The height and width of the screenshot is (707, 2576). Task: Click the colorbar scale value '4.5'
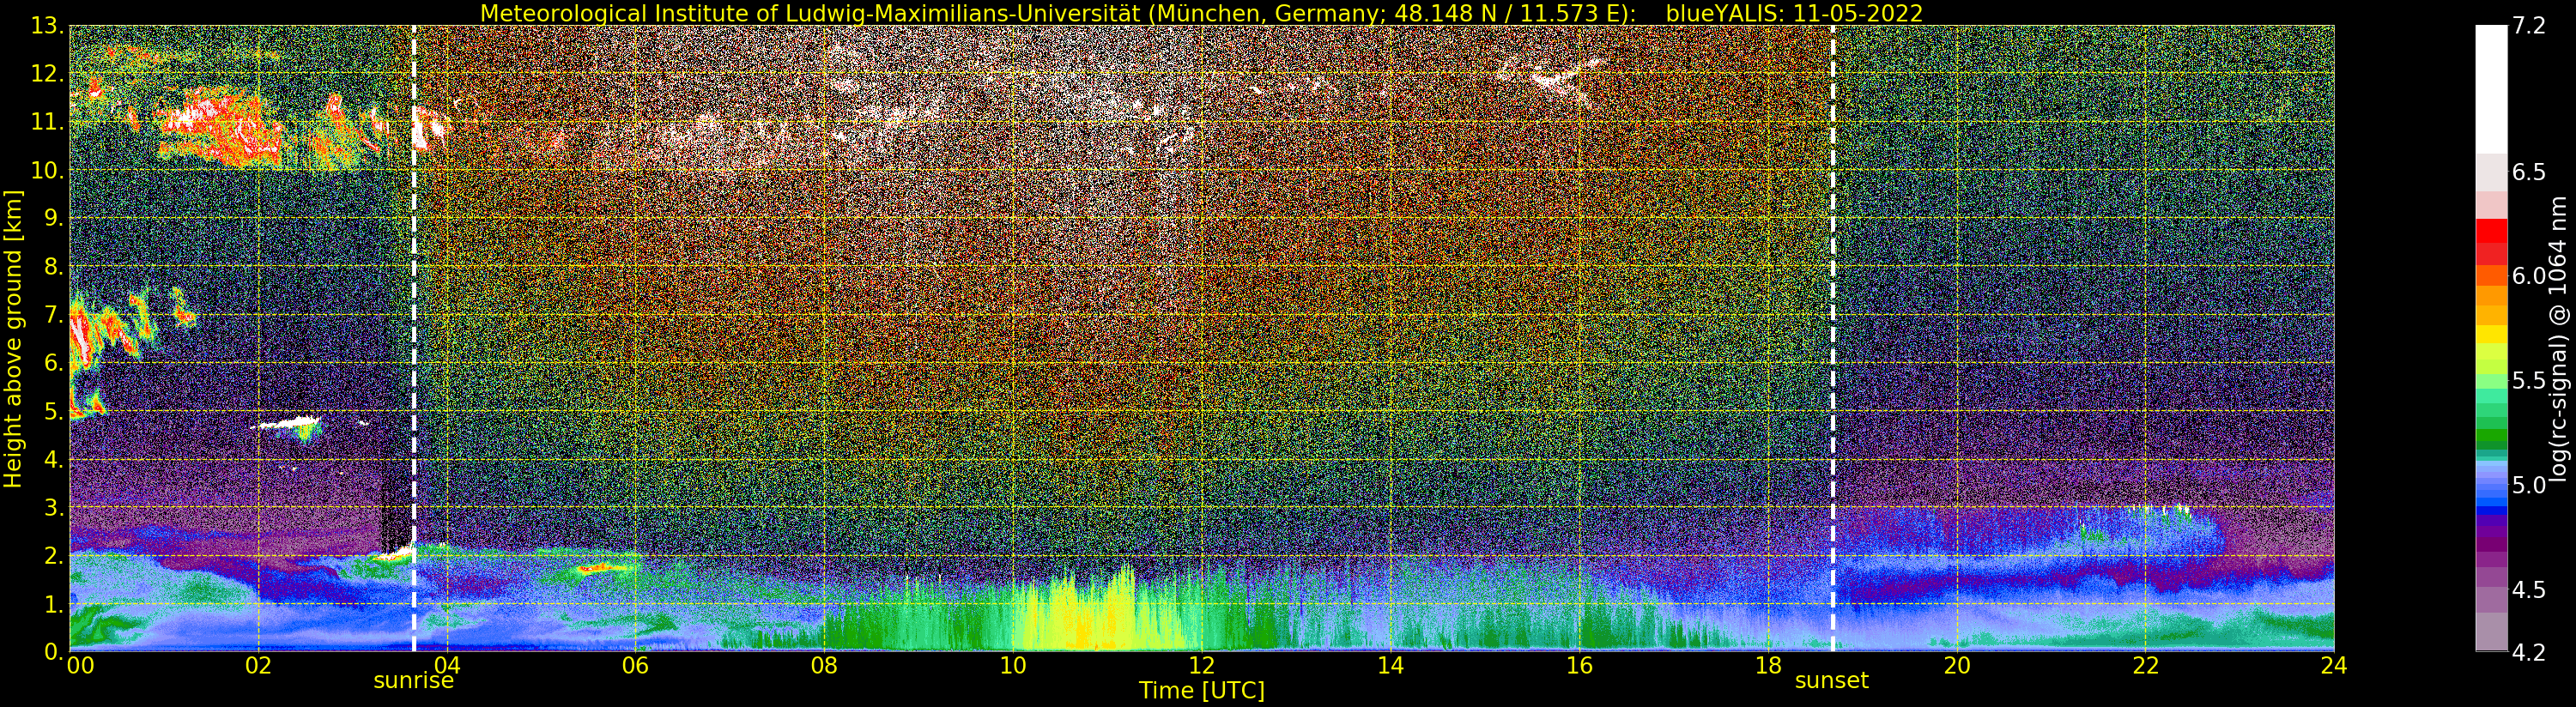(x=2529, y=589)
